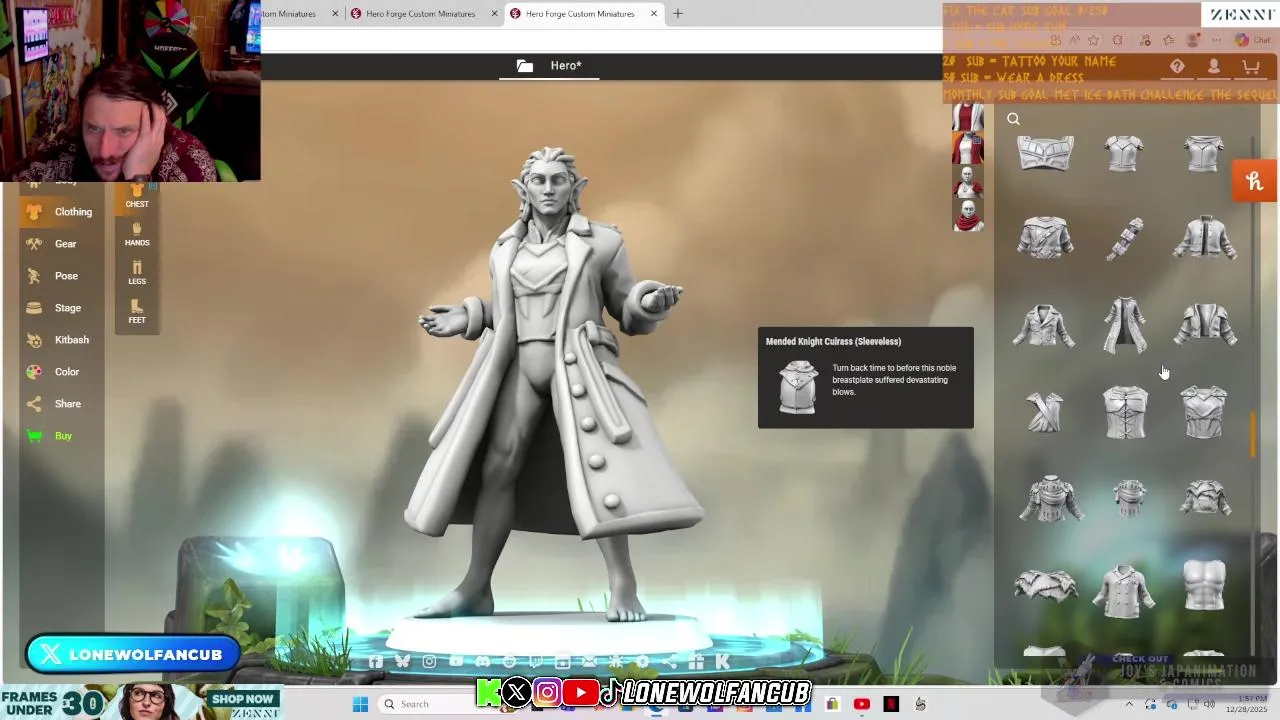1280x720 pixels.
Task: Click the Discord icon in the footer row
Action: point(483,661)
